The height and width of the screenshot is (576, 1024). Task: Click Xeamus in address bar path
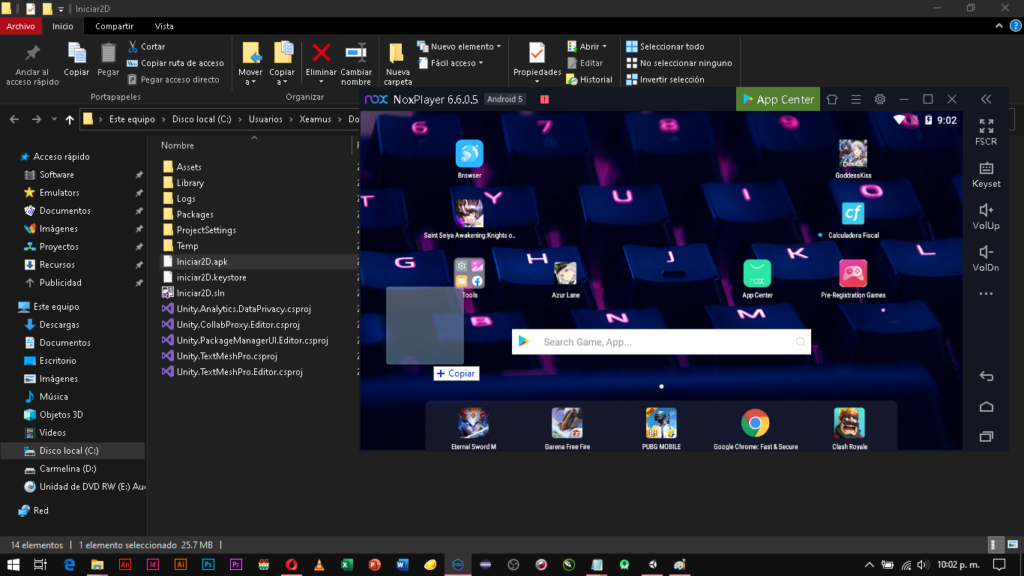pos(315,120)
